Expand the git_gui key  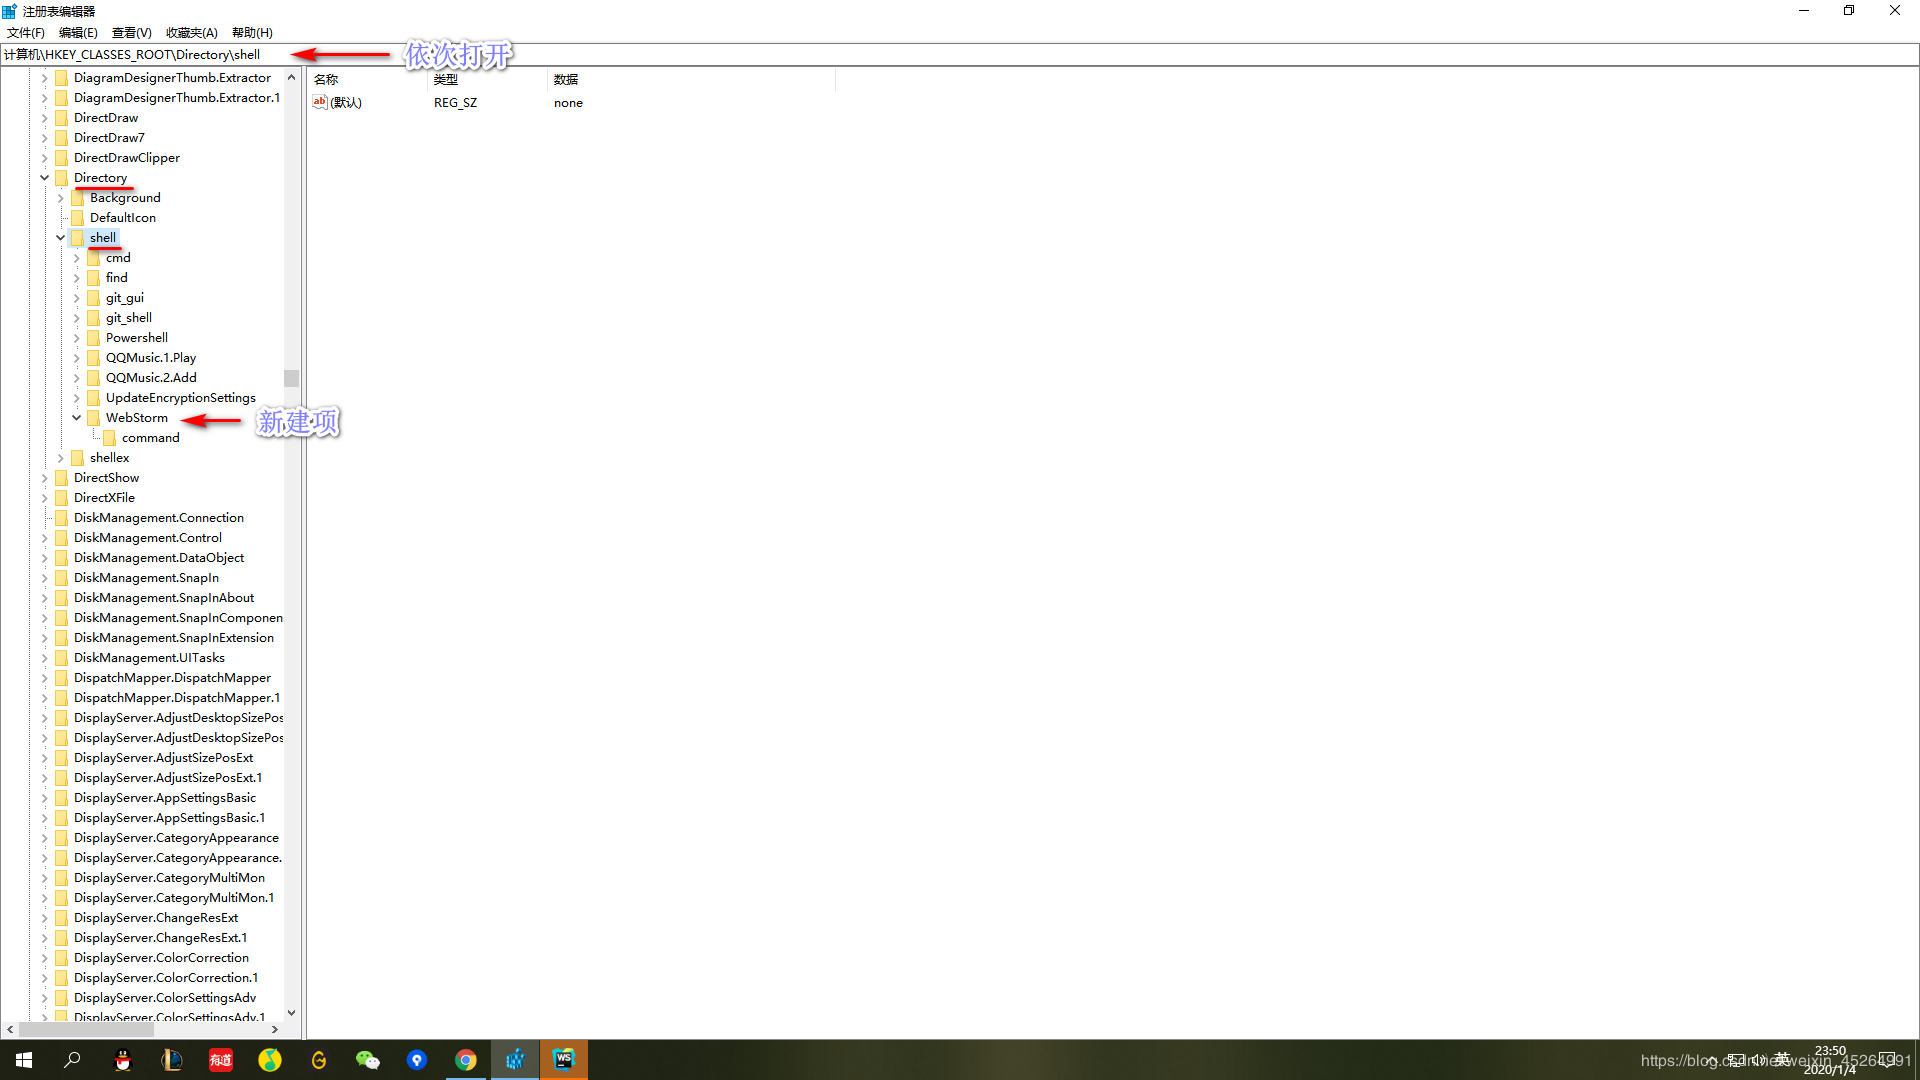(77, 298)
